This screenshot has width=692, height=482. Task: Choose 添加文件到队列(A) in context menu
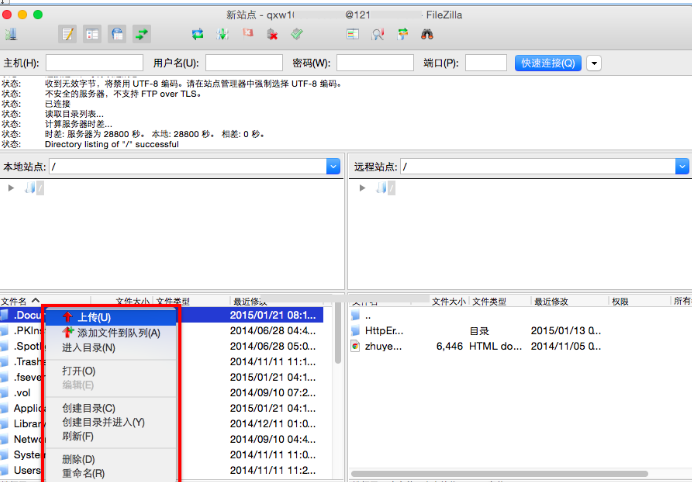111,332
